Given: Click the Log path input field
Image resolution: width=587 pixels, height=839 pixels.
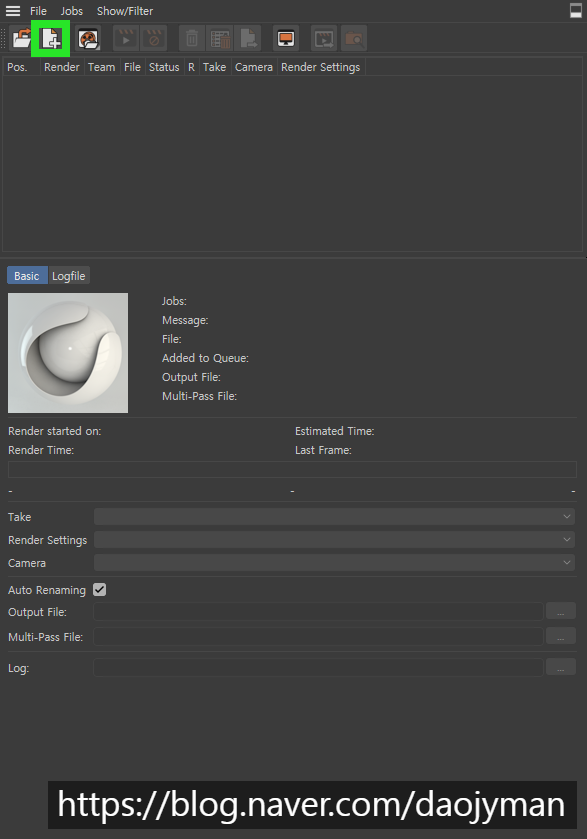Looking at the screenshot, I should click(x=318, y=668).
